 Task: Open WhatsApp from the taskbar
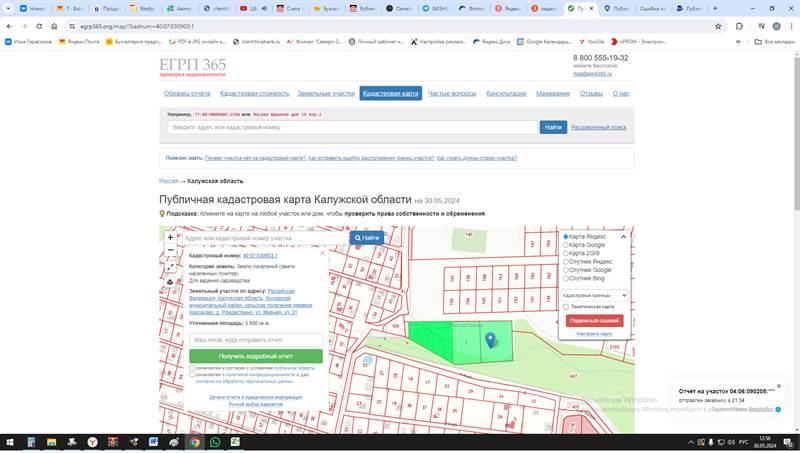pyautogui.click(x=215, y=441)
